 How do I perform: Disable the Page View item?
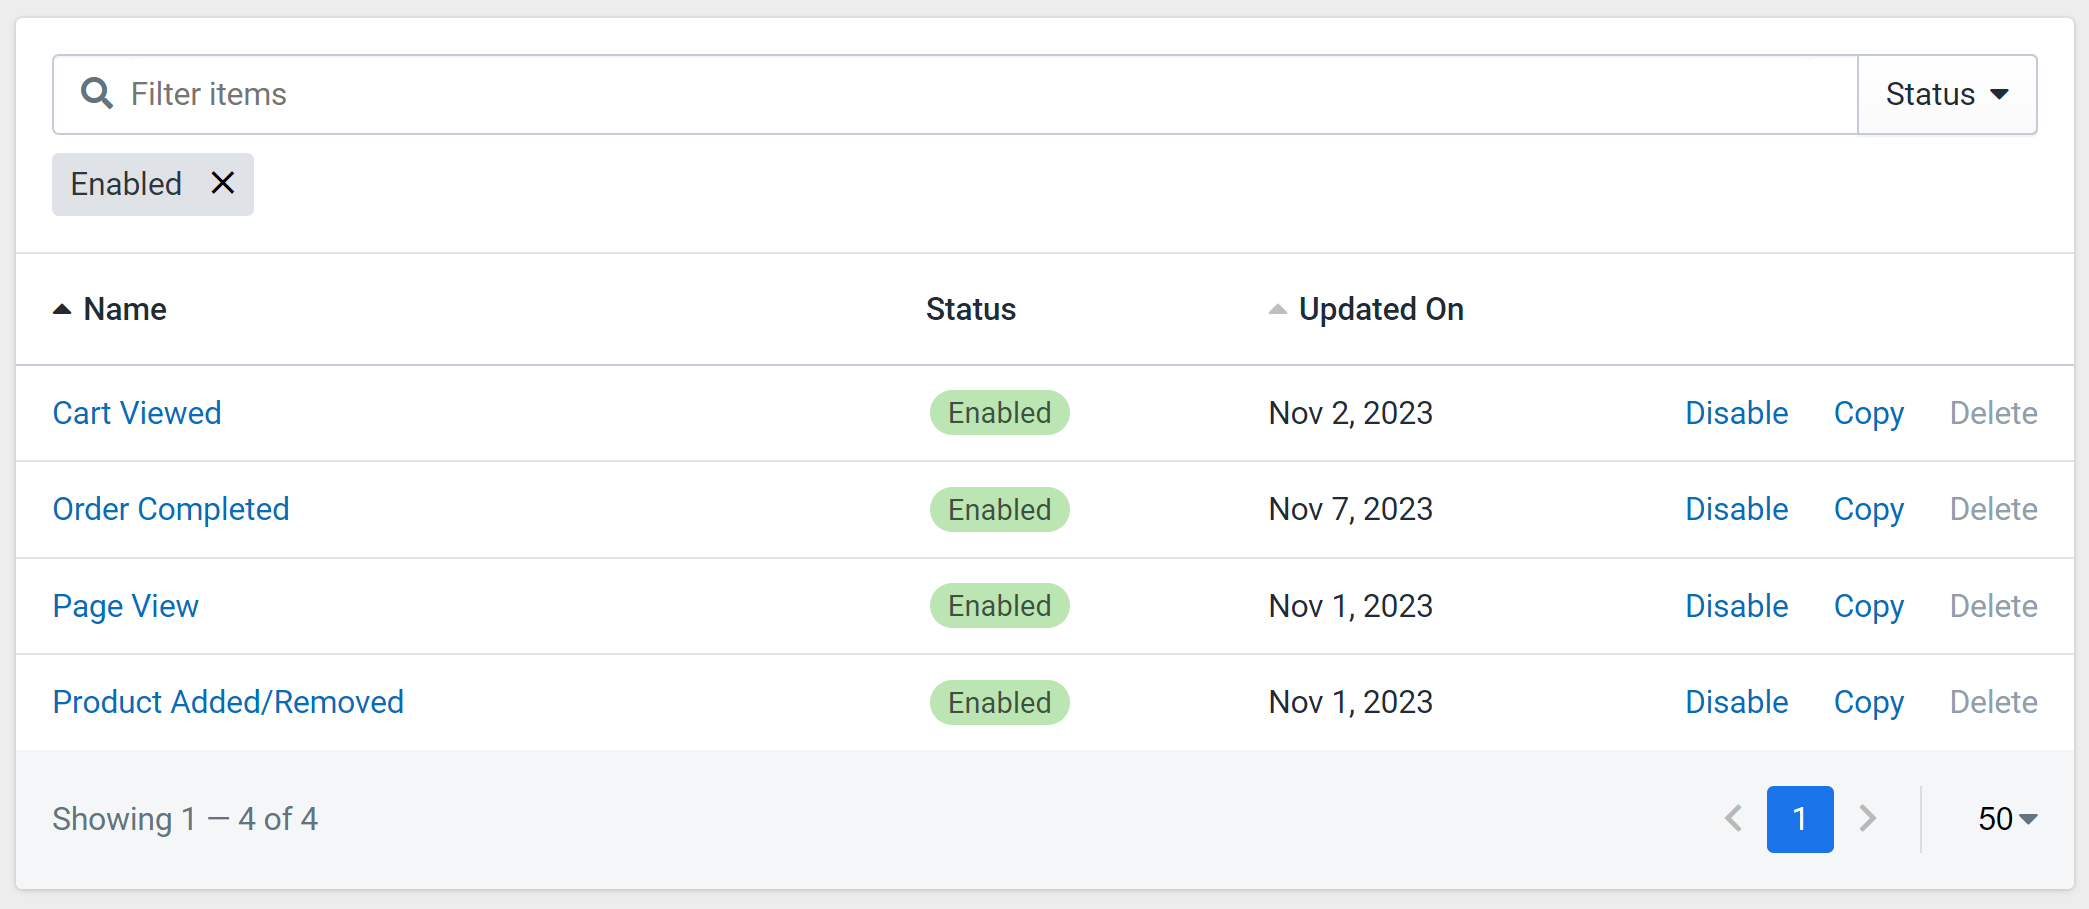pyautogui.click(x=1736, y=606)
